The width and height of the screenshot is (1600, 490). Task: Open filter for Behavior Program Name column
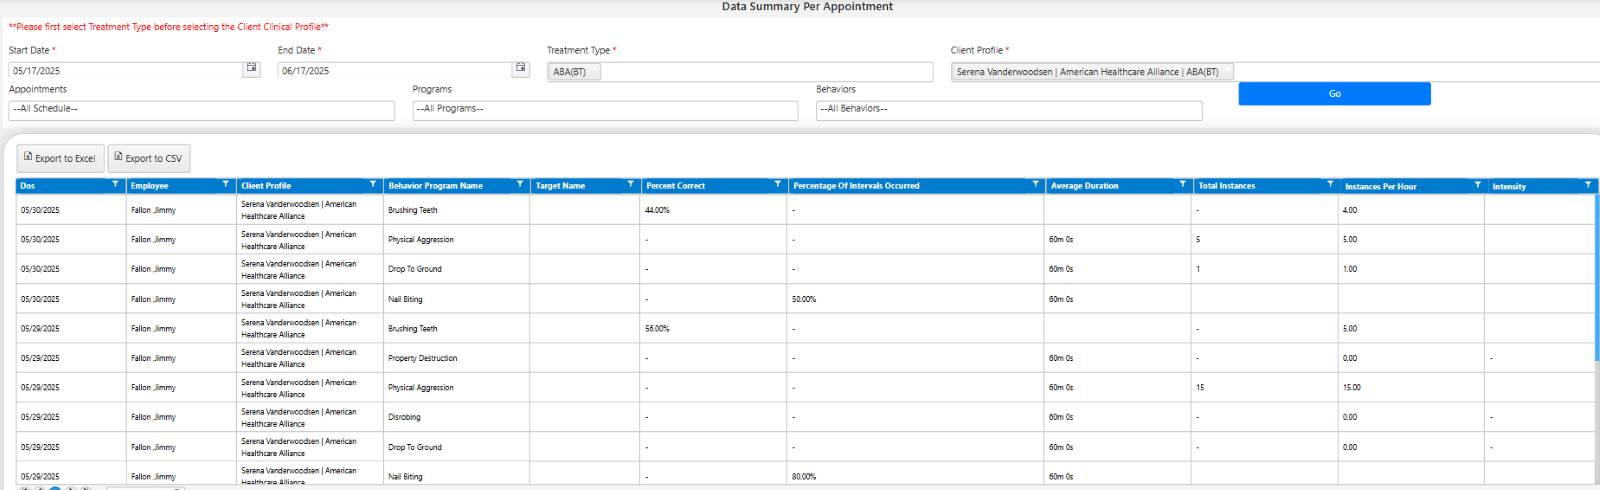click(520, 185)
